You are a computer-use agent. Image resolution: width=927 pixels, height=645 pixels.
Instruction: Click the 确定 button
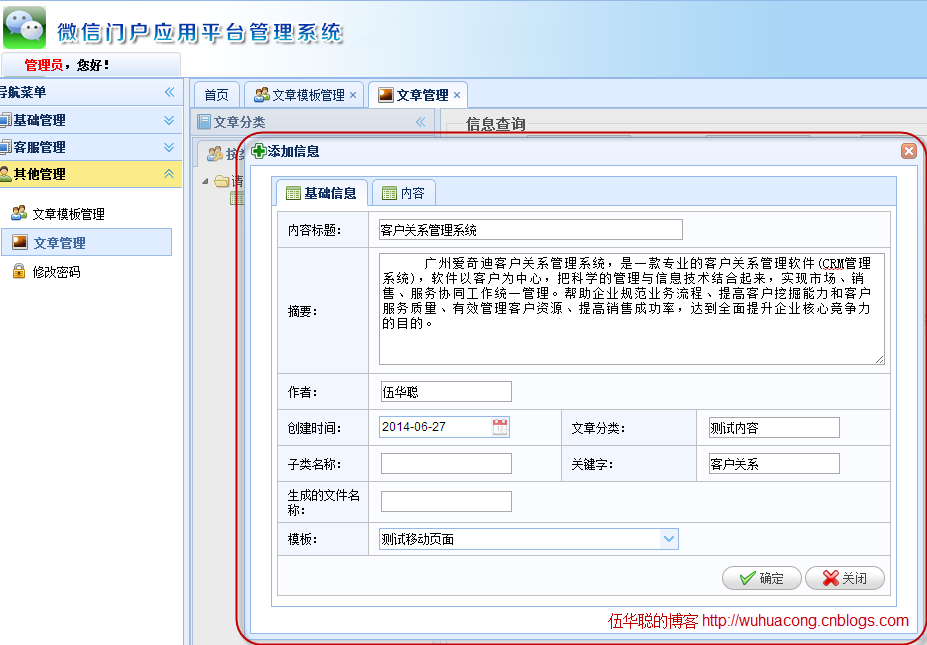click(x=761, y=578)
